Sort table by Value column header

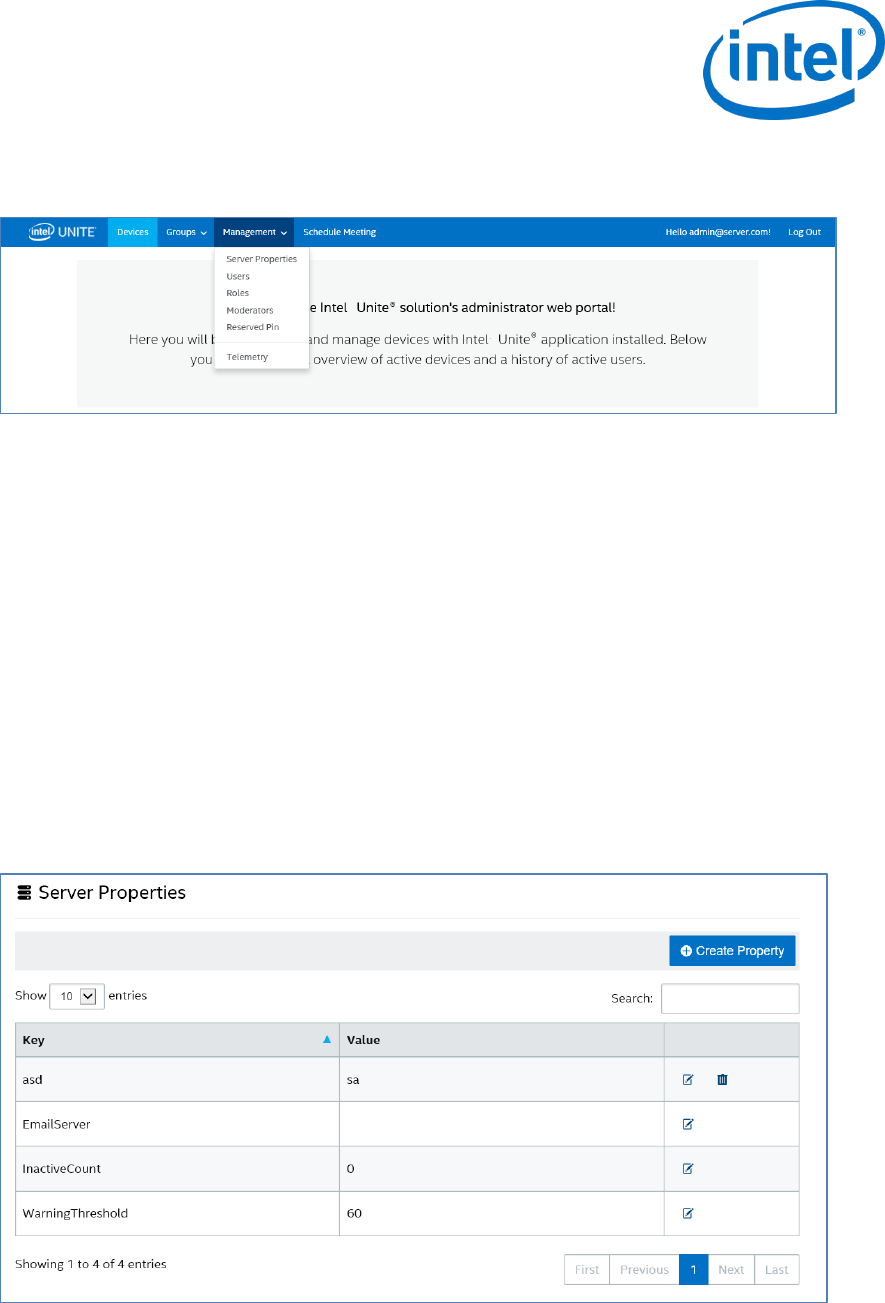tap(502, 1040)
